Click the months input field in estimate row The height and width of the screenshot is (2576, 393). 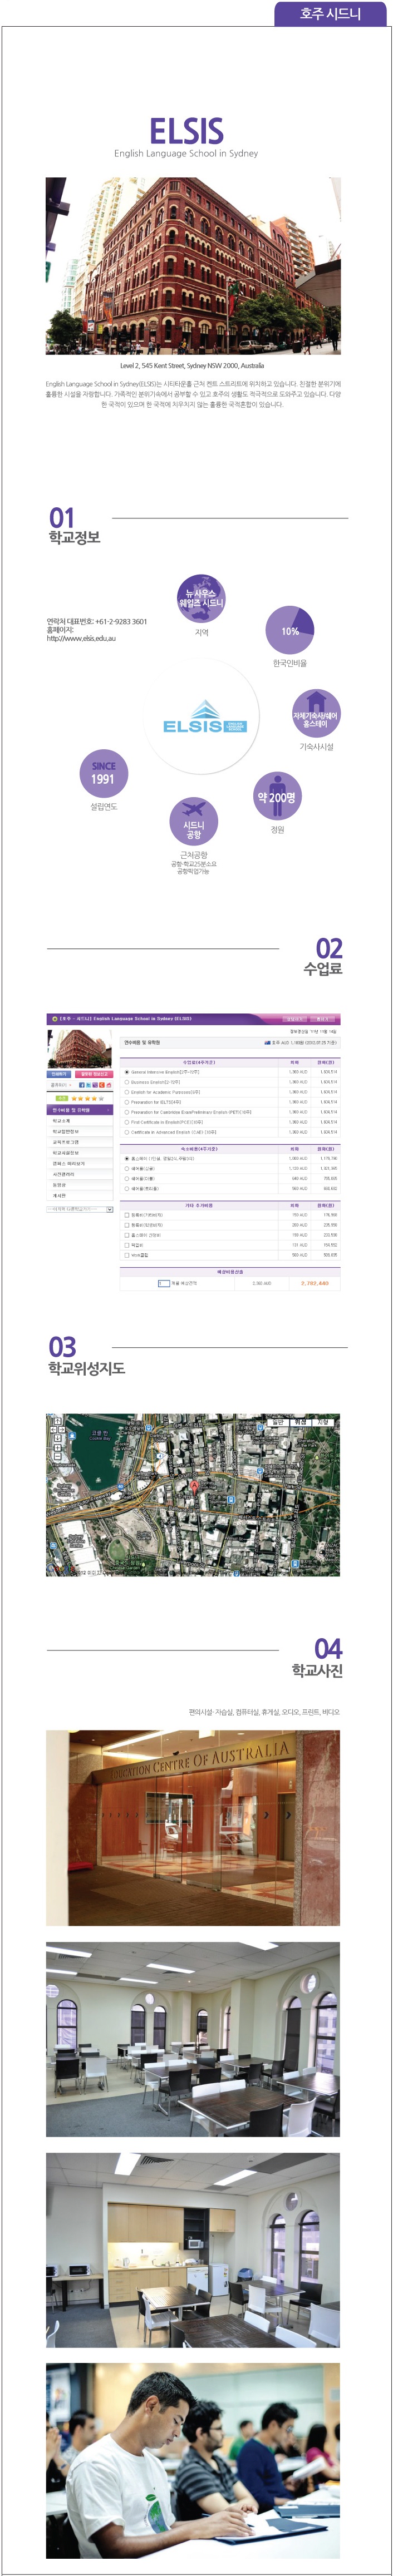164,1283
